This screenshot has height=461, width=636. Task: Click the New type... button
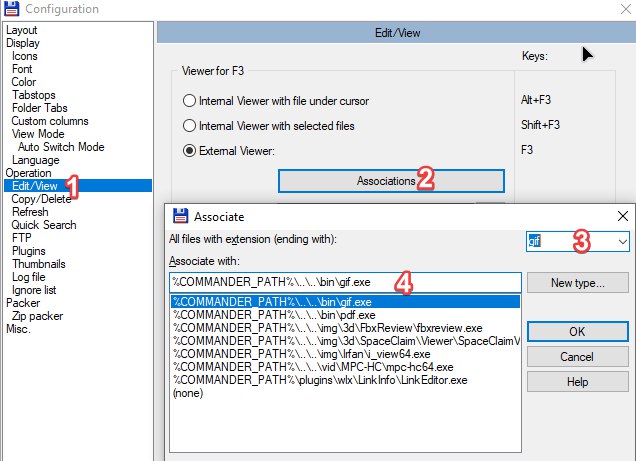[578, 283]
